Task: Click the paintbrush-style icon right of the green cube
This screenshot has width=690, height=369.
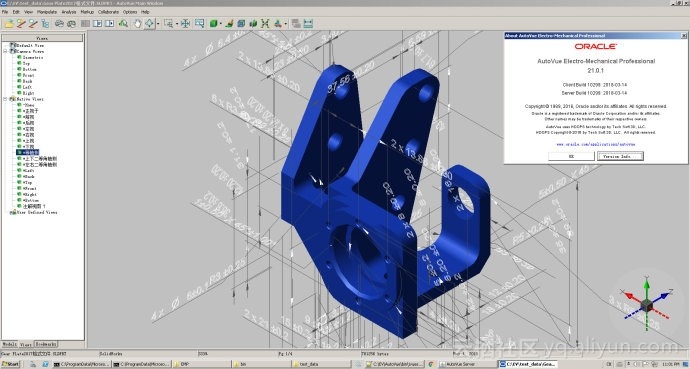Action: tap(229, 24)
